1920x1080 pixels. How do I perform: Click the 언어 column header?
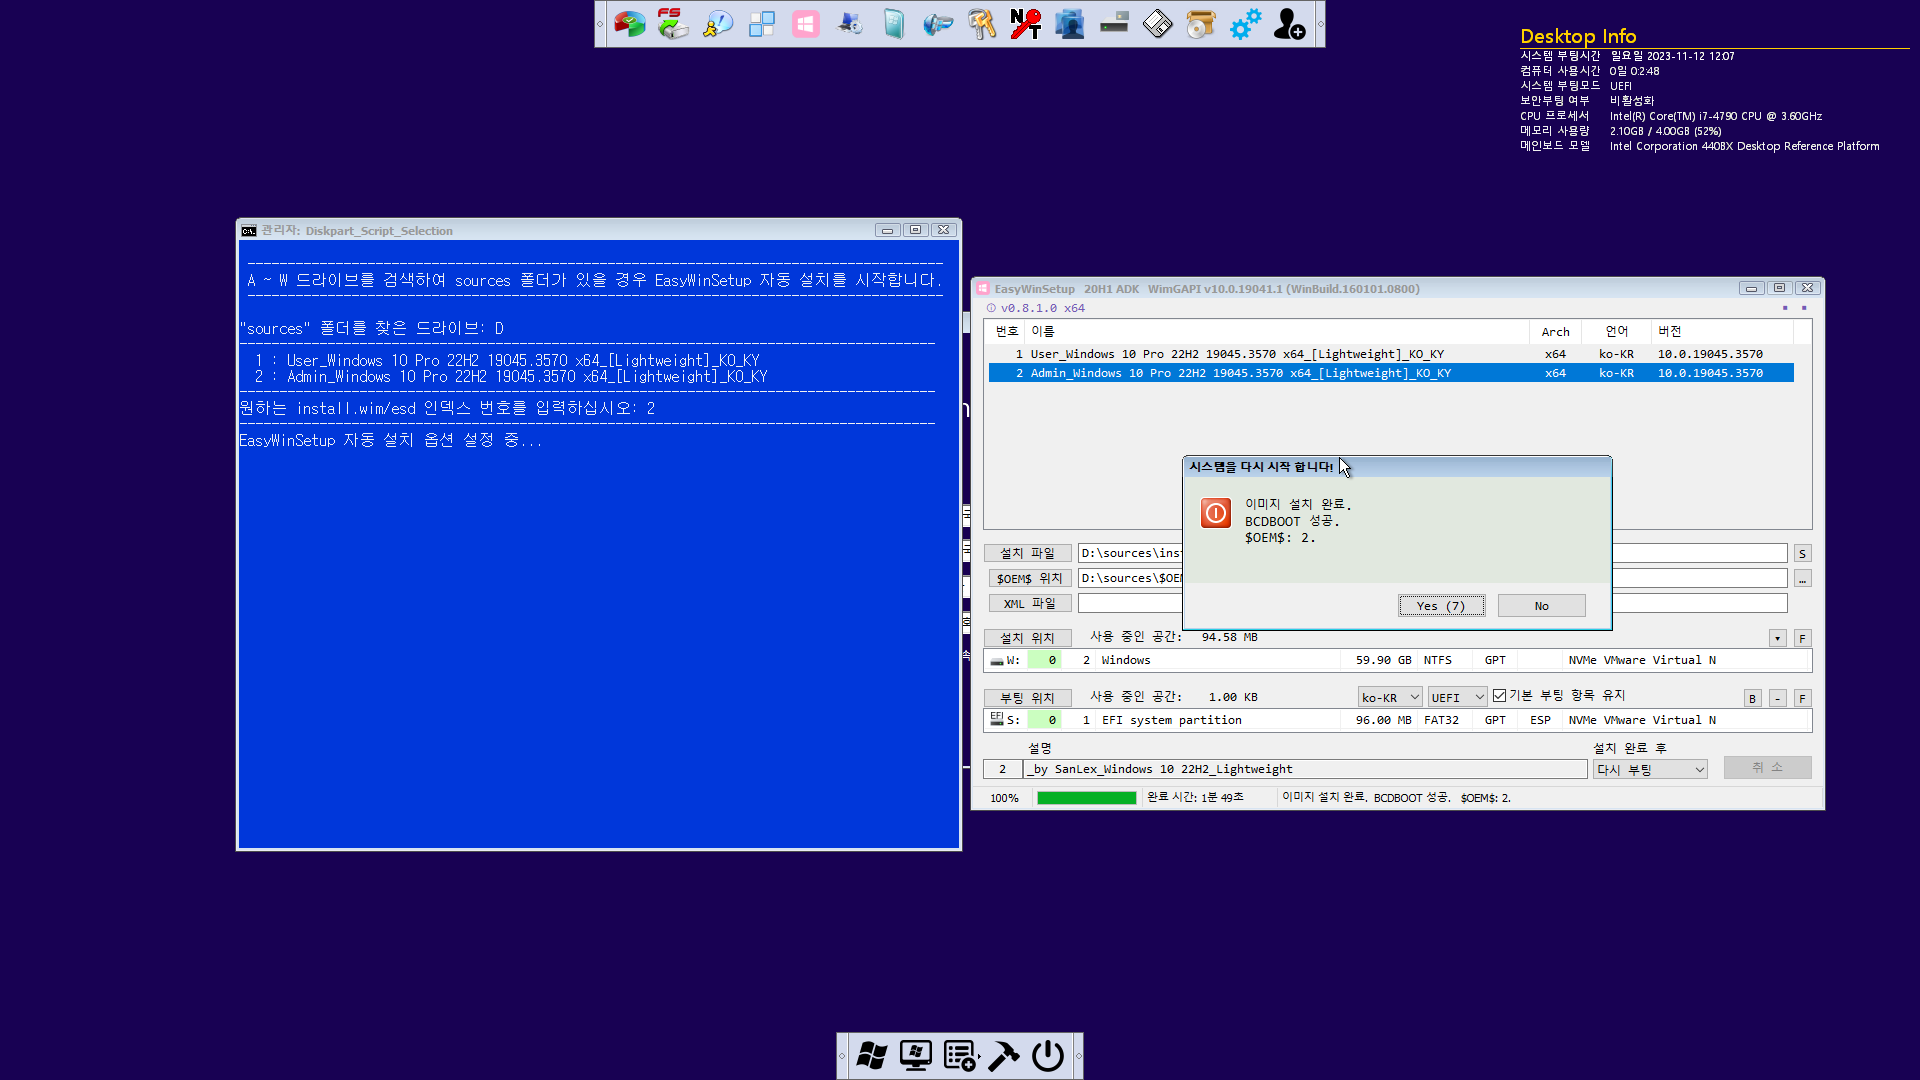click(x=1616, y=331)
